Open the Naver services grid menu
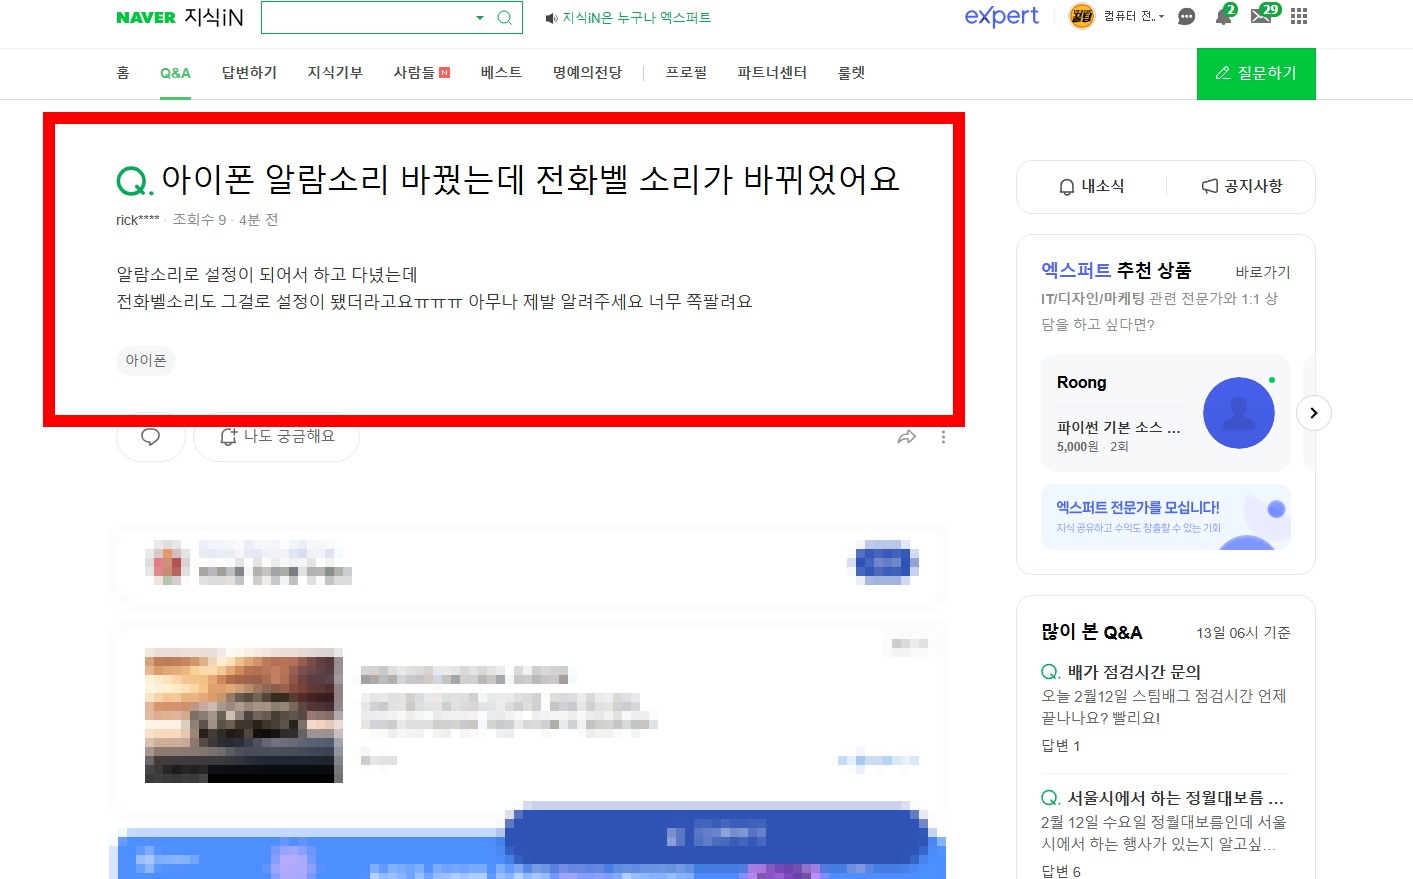 pyautogui.click(x=1299, y=16)
